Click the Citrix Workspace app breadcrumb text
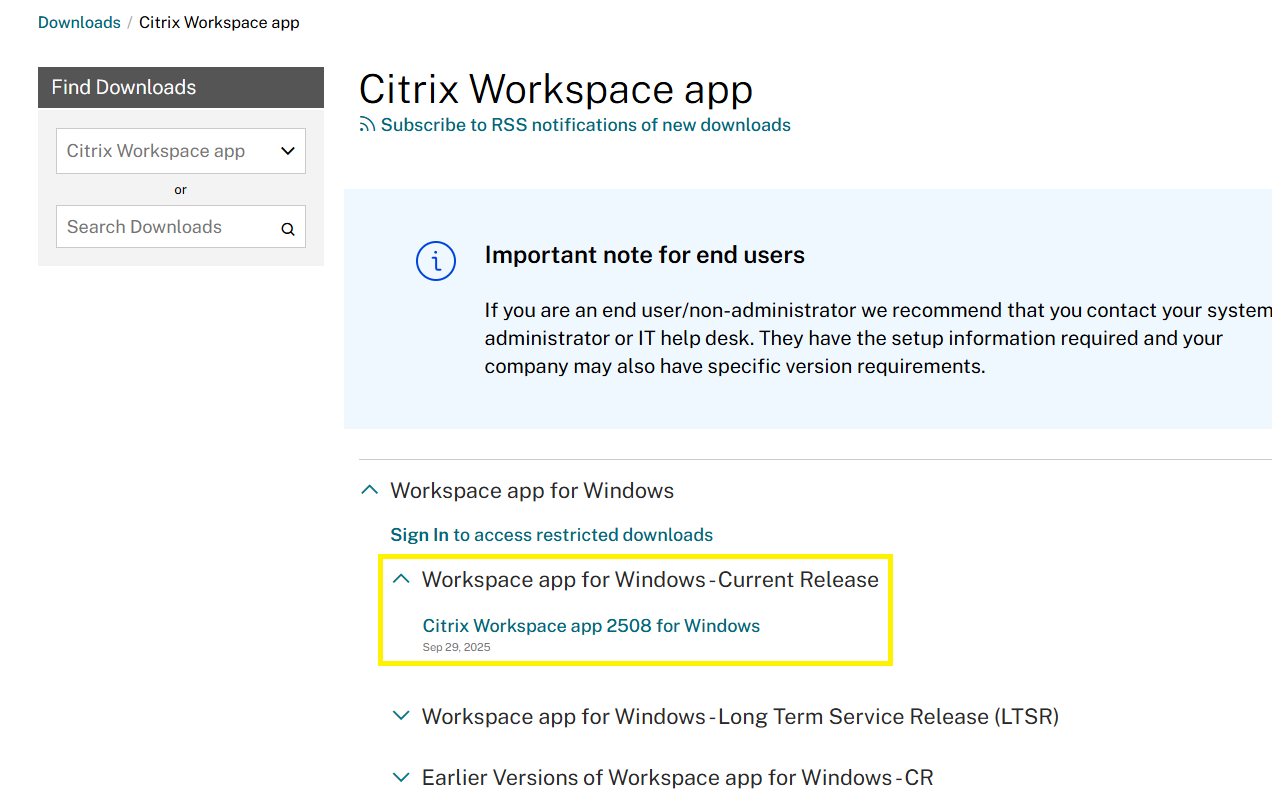The image size is (1272, 796). [219, 22]
